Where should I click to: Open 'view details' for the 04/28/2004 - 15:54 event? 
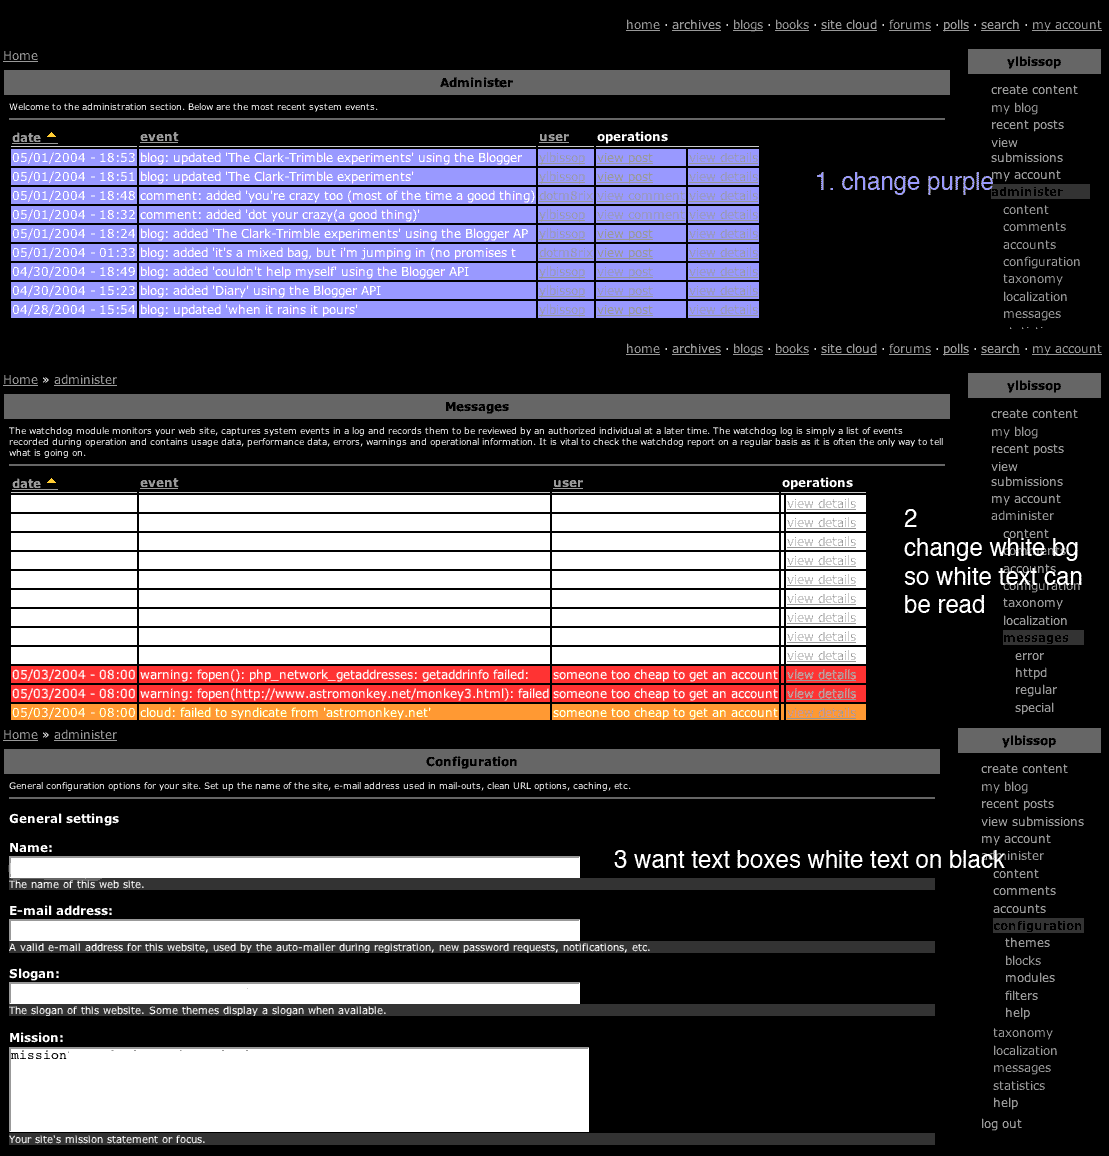click(723, 310)
